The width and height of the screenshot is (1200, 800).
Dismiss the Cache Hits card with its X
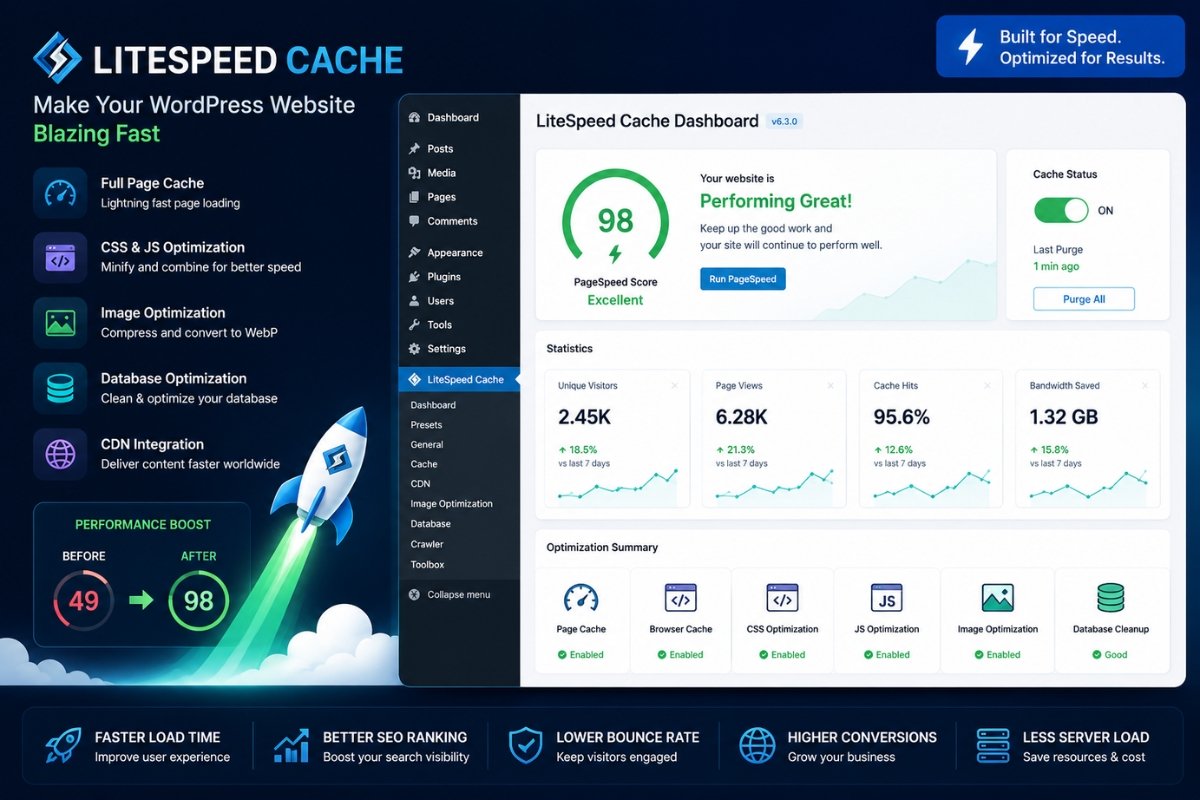click(x=988, y=385)
